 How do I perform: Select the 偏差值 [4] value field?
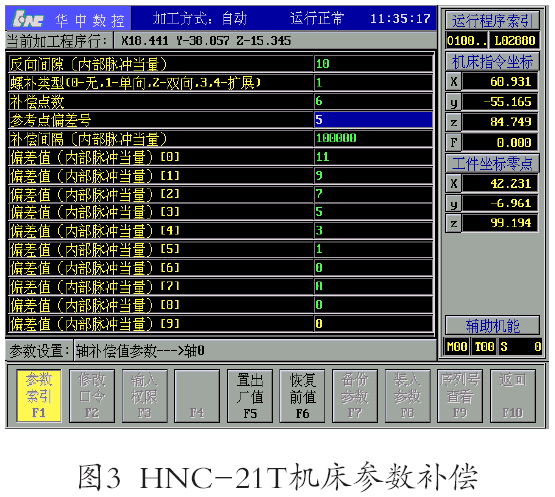[373, 231]
